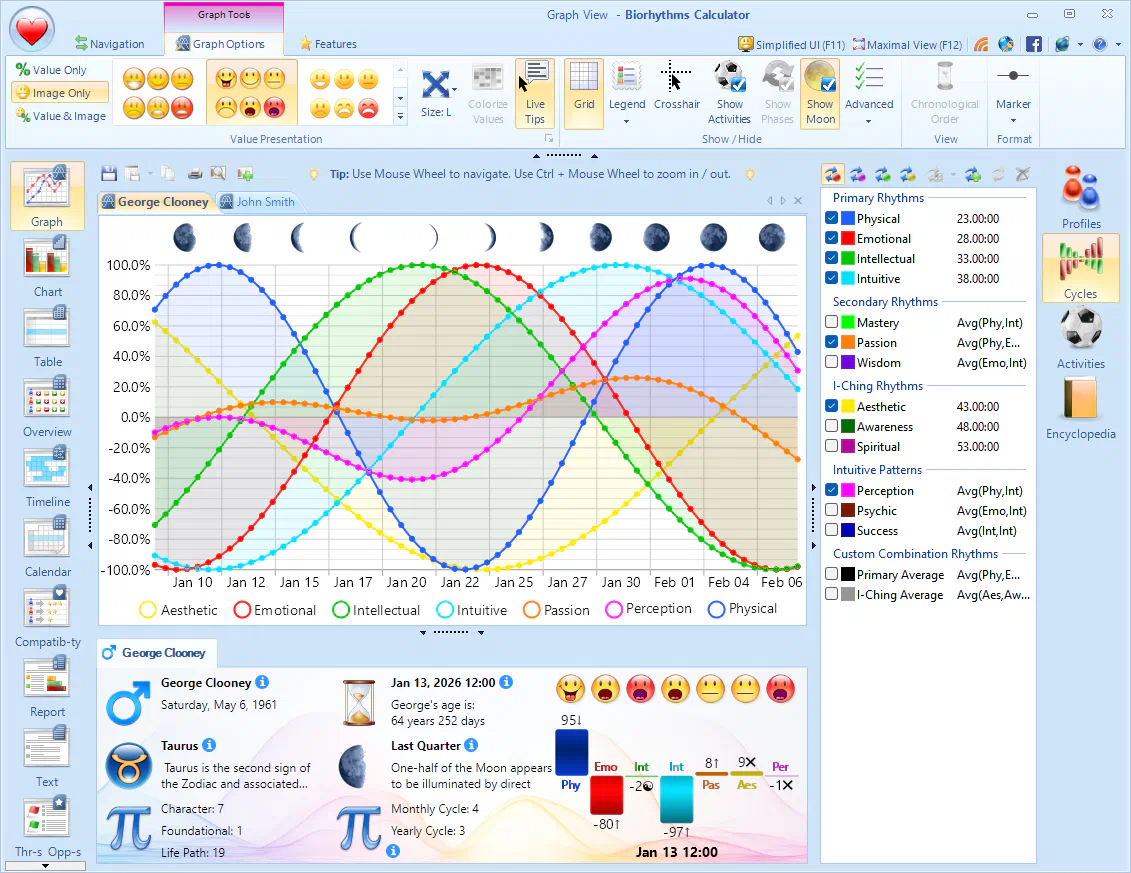Print the graph via the printer icon
This screenshot has height=873, width=1131.
tap(195, 174)
